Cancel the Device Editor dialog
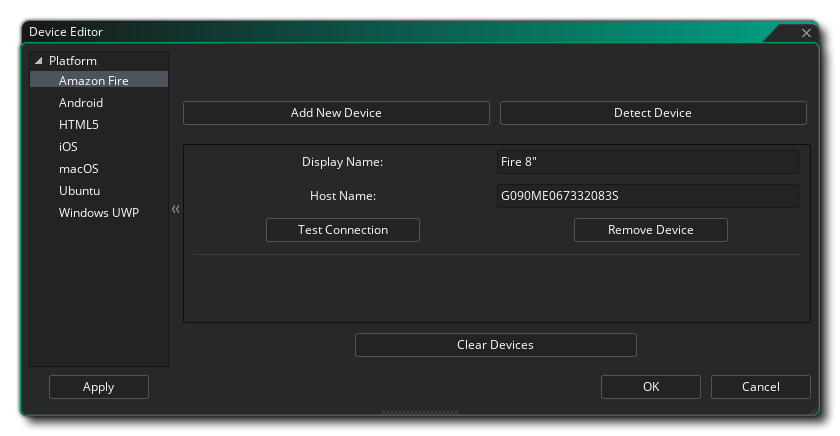The width and height of the screenshot is (840, 436). pos(760,387)
